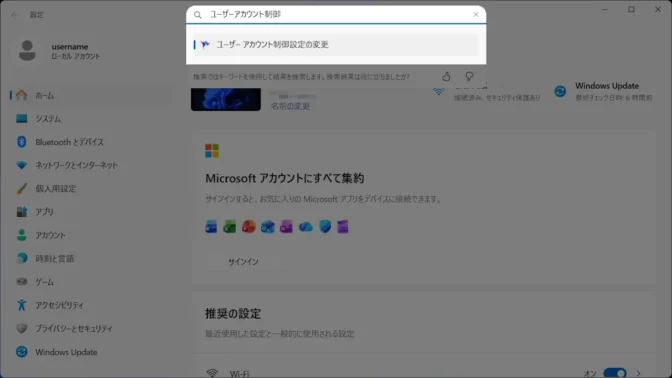672x378 pixels.
Task: Click inside the ユーザーアカウント制御 search field
Action: tap(336, 15)
